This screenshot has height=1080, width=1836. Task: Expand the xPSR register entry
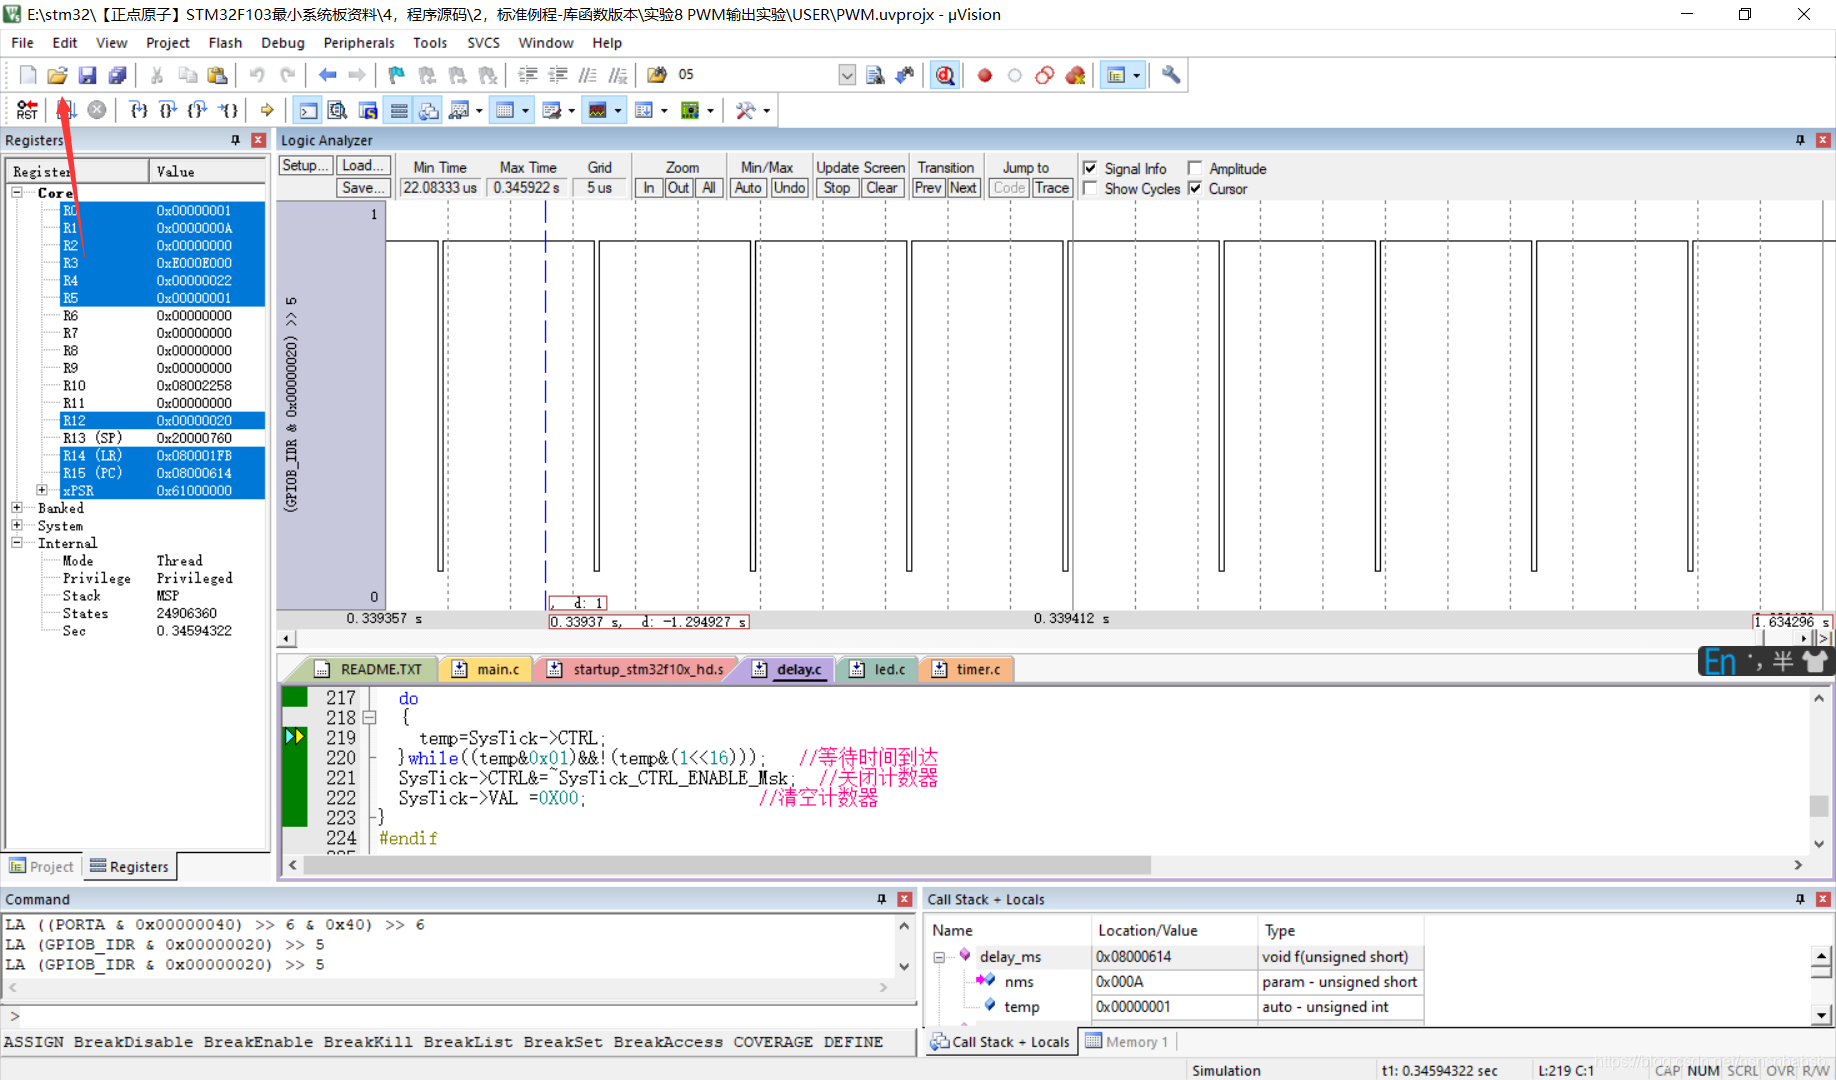(x=41, y=490)
